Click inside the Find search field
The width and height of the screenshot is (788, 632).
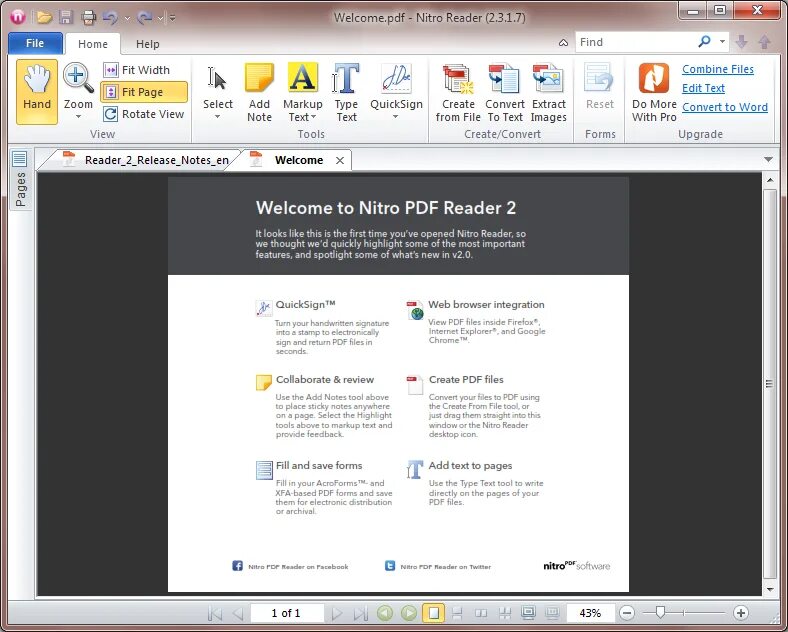click(636, 42)
